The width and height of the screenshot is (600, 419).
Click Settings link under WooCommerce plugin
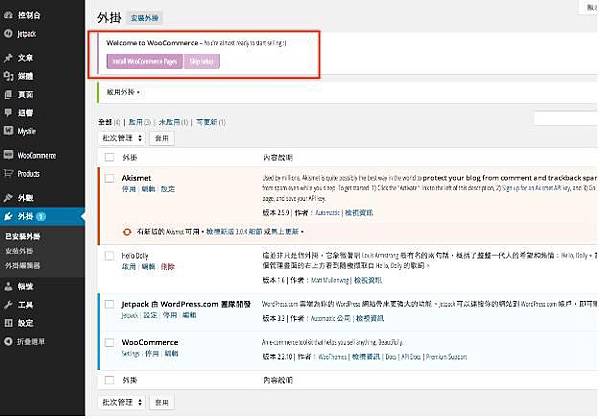pos(130,353)
